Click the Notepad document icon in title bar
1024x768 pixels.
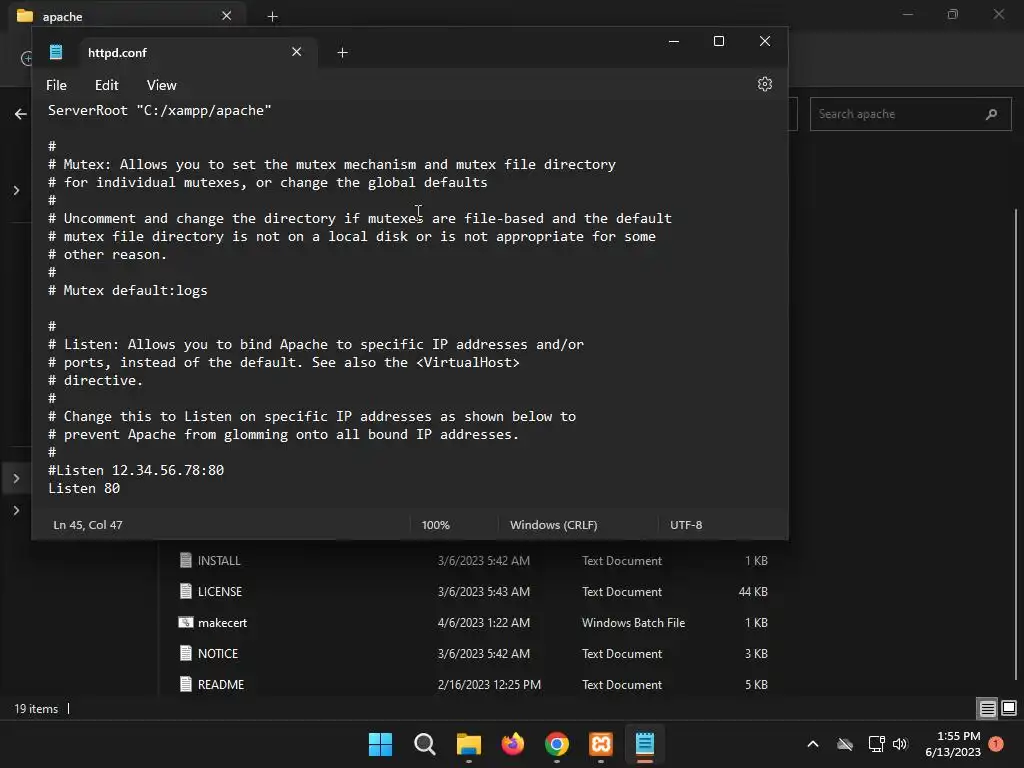click(56, 52)
